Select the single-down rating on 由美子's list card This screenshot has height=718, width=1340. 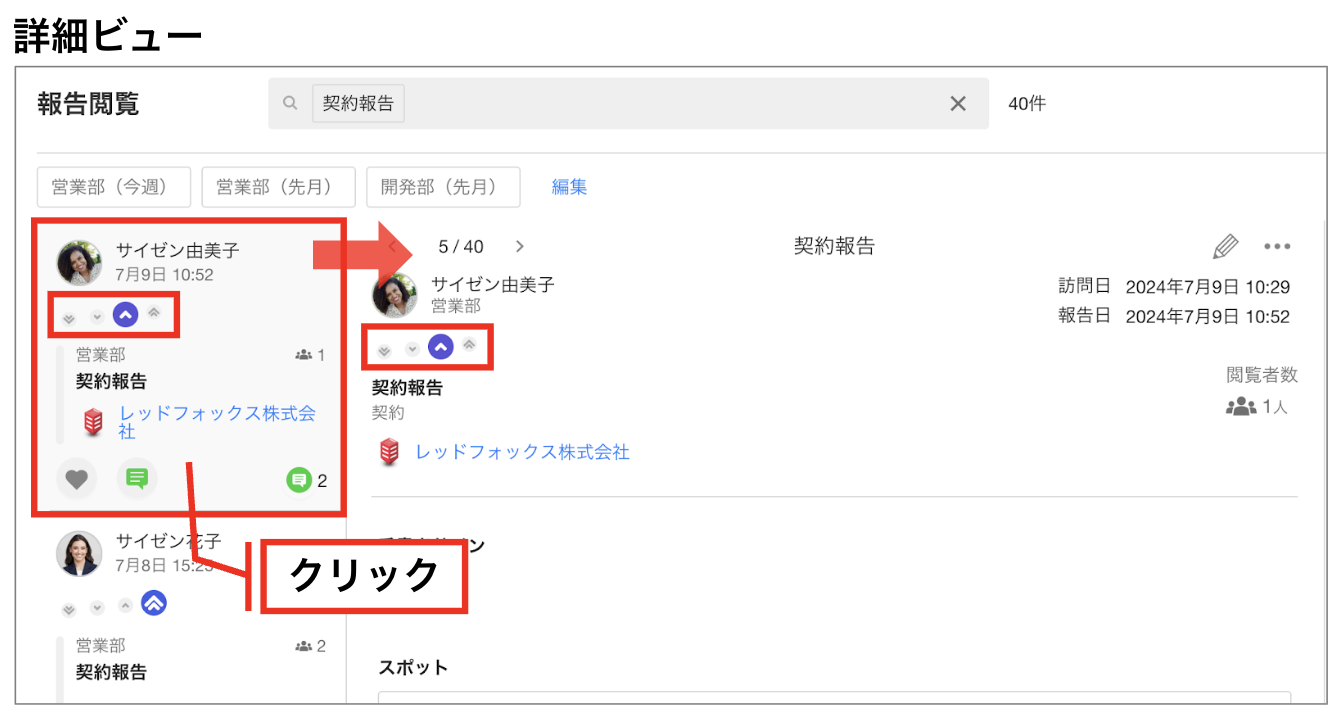[97, 316]
